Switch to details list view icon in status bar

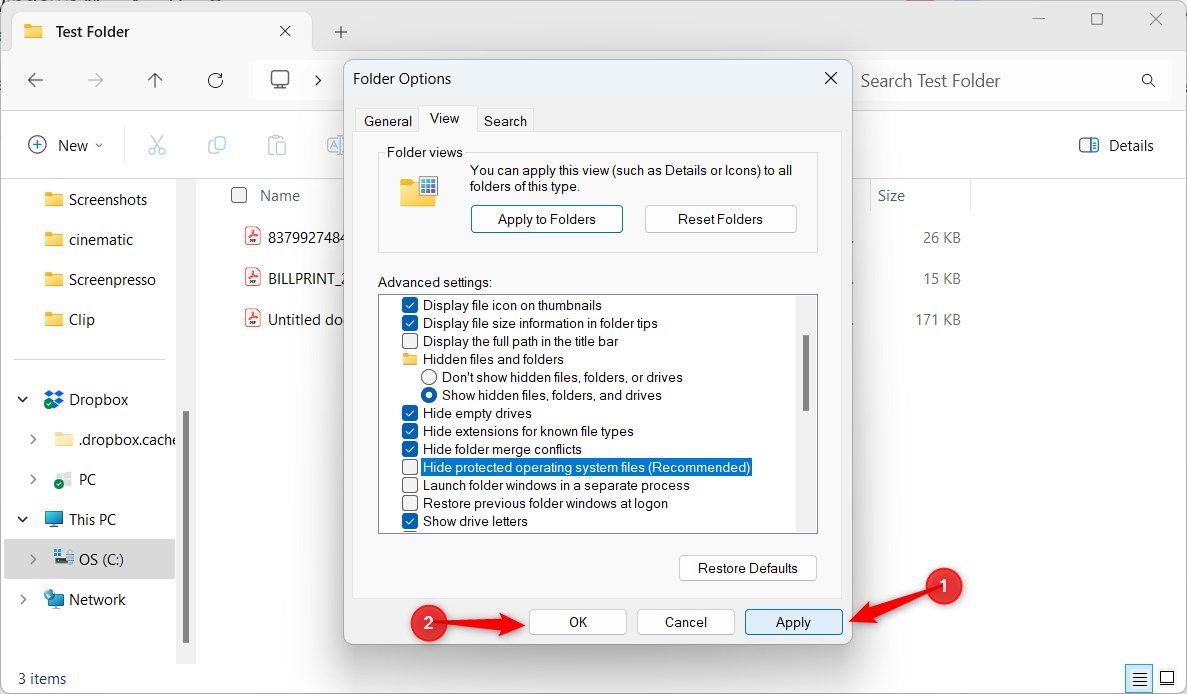coord(1139,678)
